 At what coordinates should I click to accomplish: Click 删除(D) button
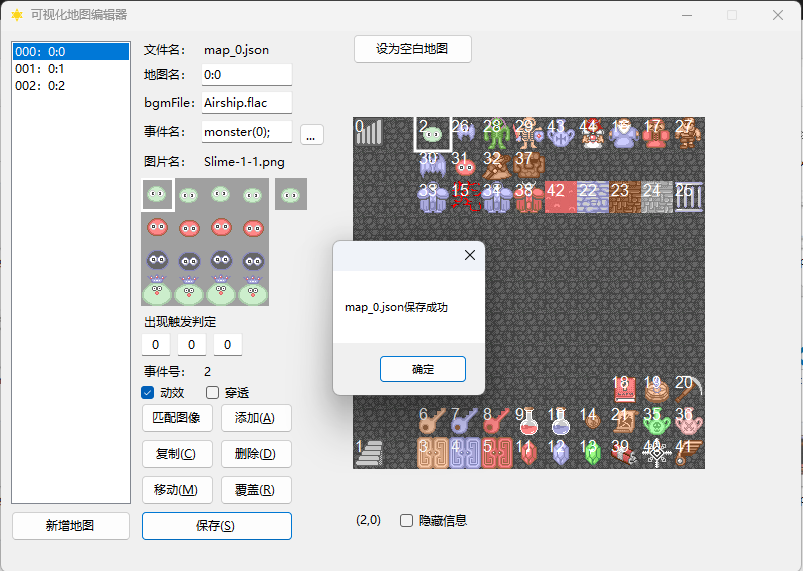(256, 454)
